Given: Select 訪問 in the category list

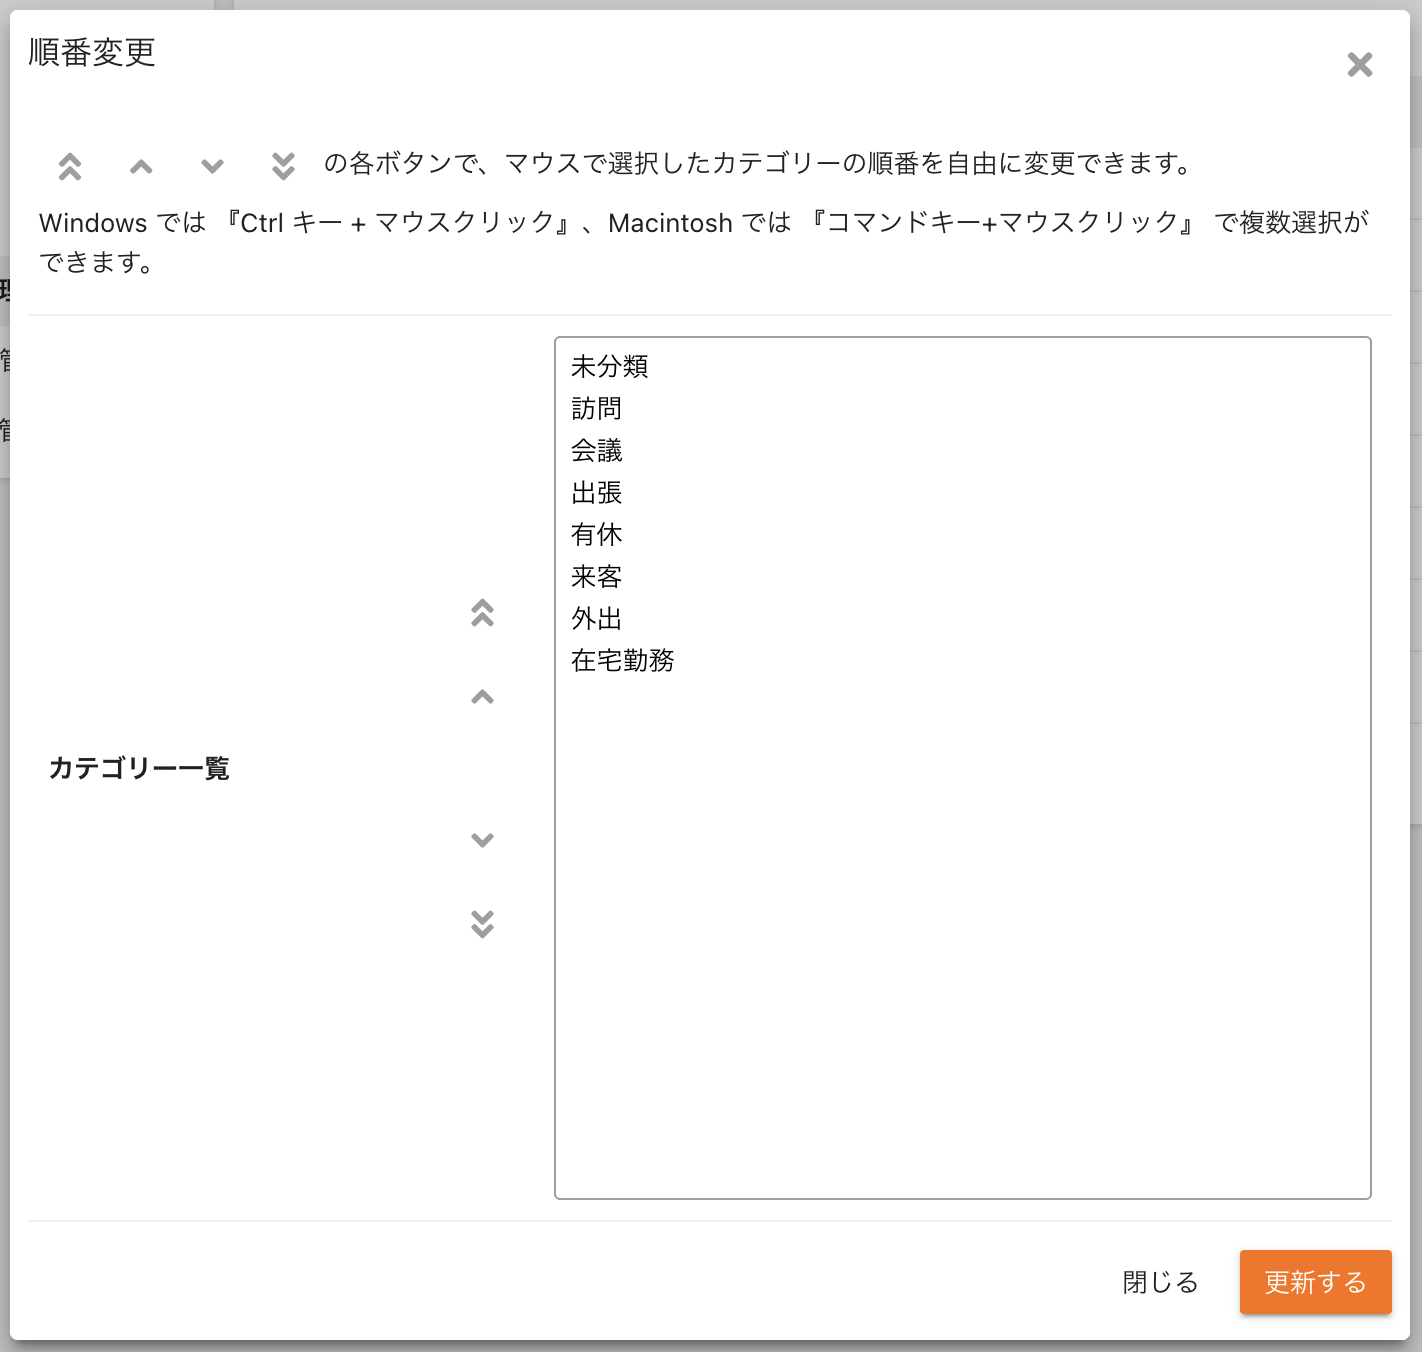Looking at the screenshot, I should pos(597,409).
